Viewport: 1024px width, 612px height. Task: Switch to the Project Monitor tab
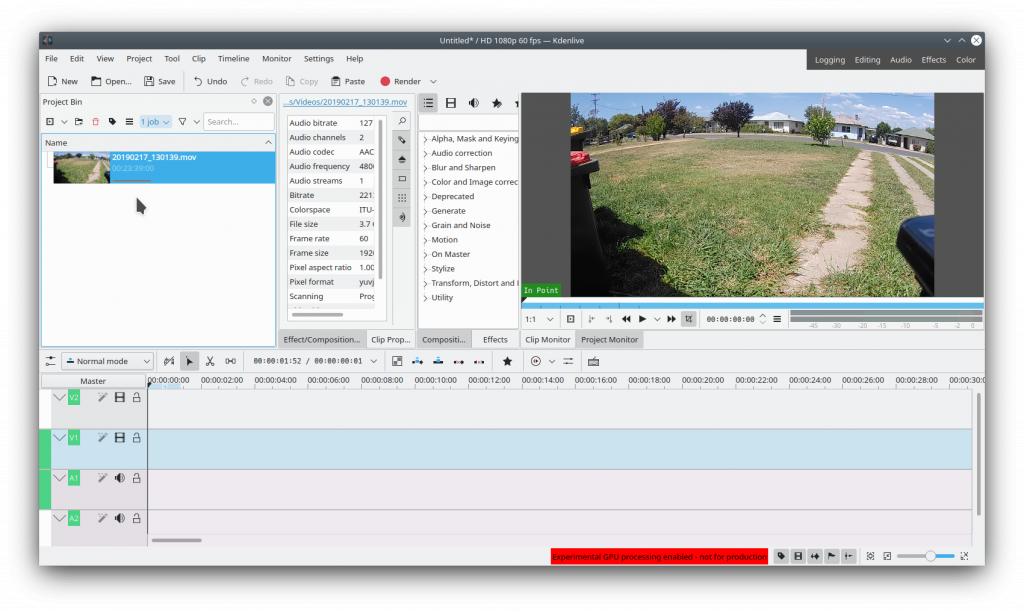click(609, 340)
